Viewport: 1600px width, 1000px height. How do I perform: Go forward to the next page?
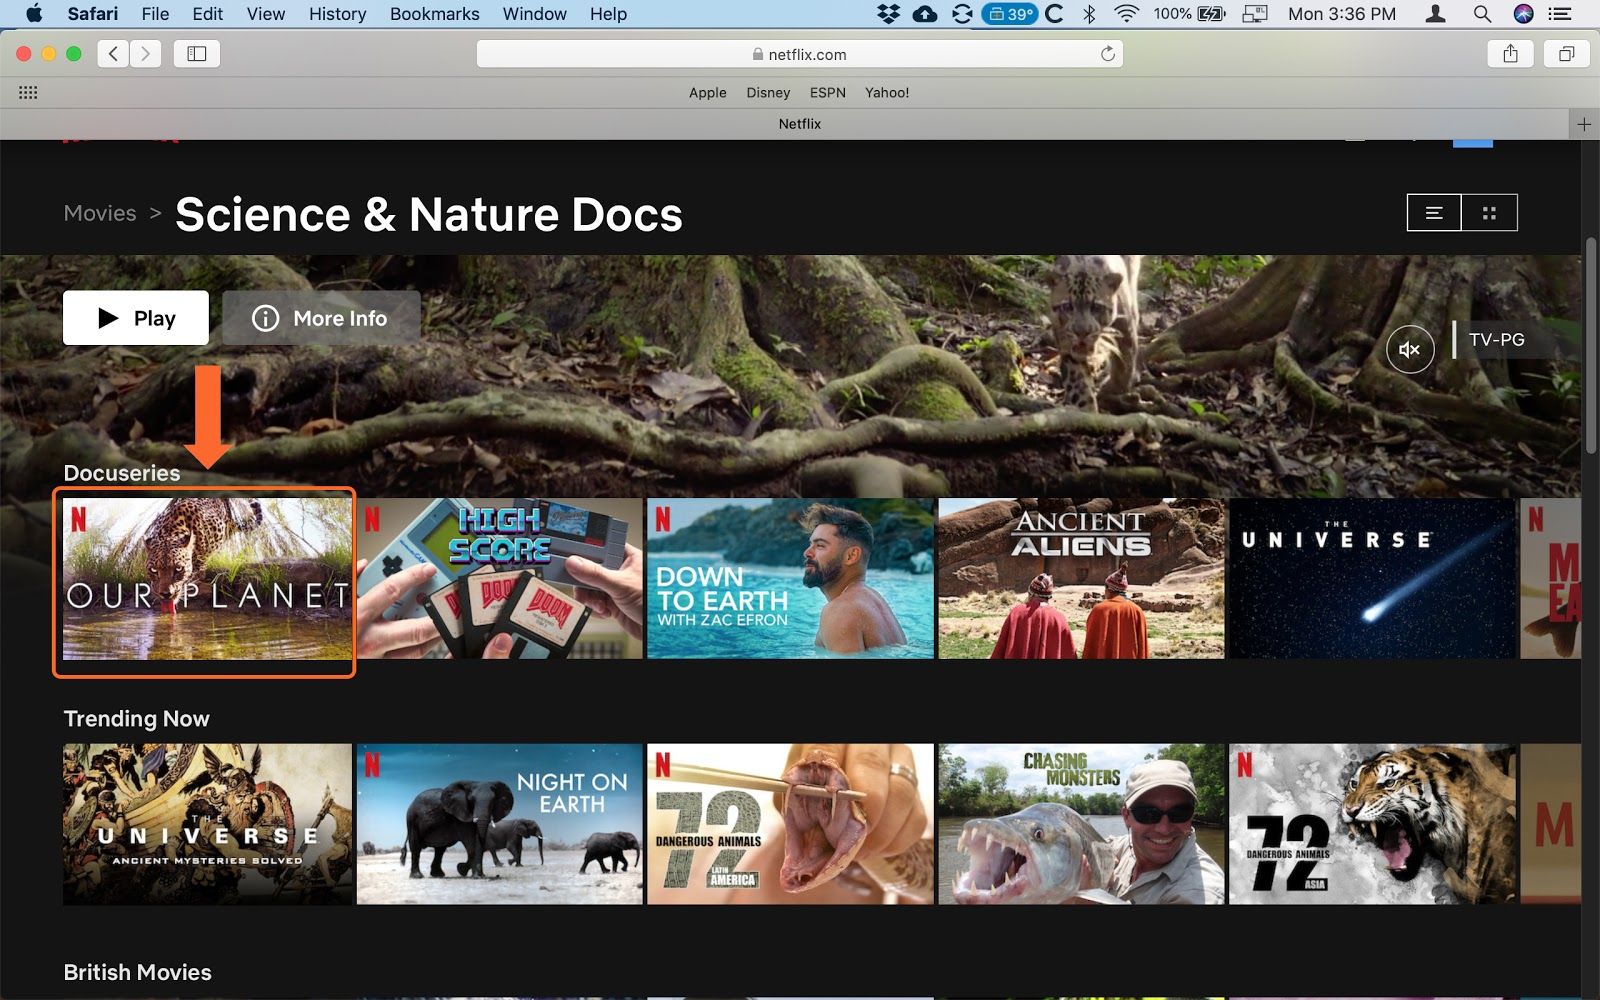(x=145, y=54)
